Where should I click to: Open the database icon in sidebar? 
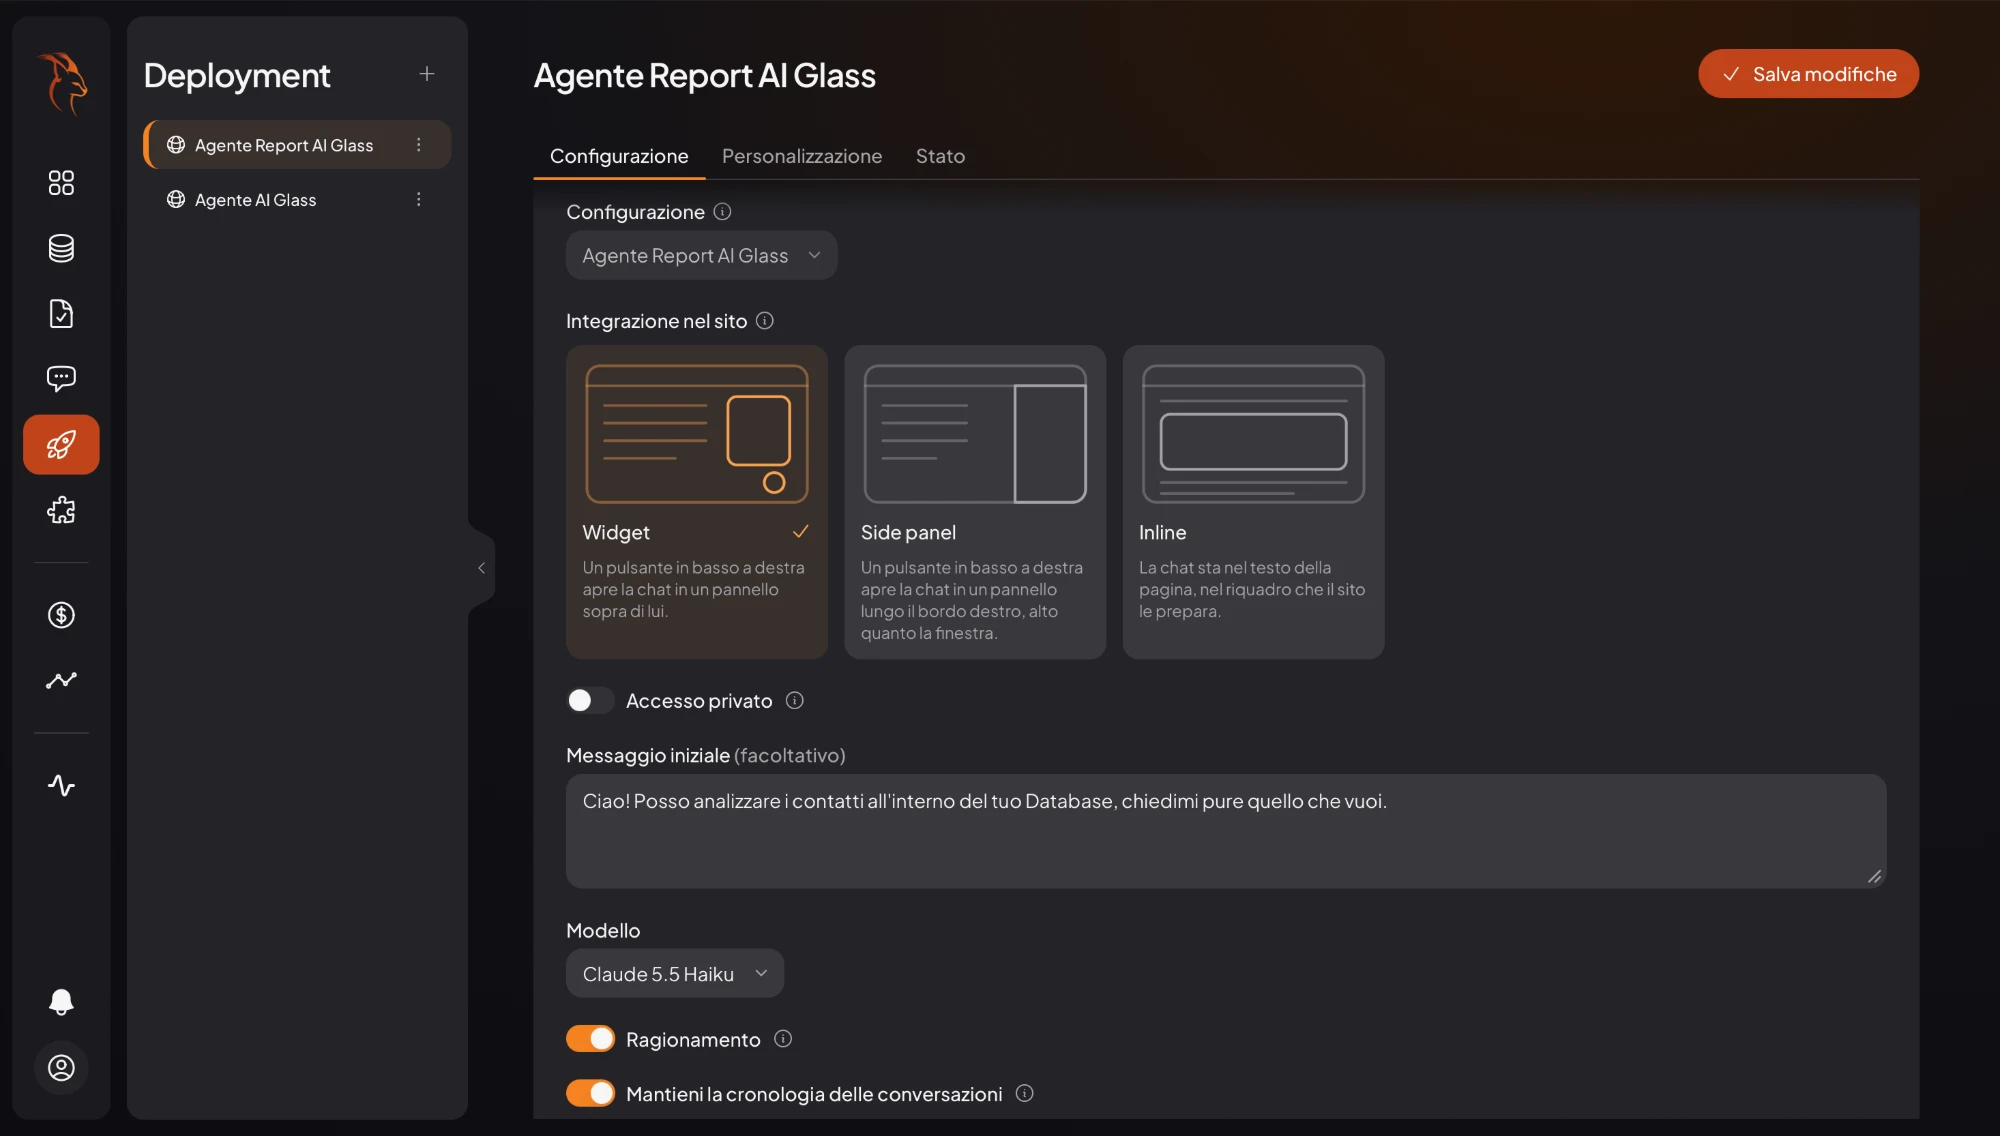point(61,248)
